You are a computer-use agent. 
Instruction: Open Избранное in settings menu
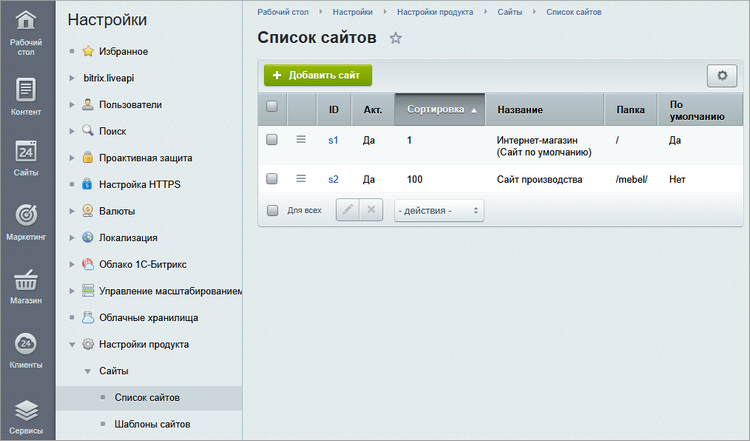point(124,51)
